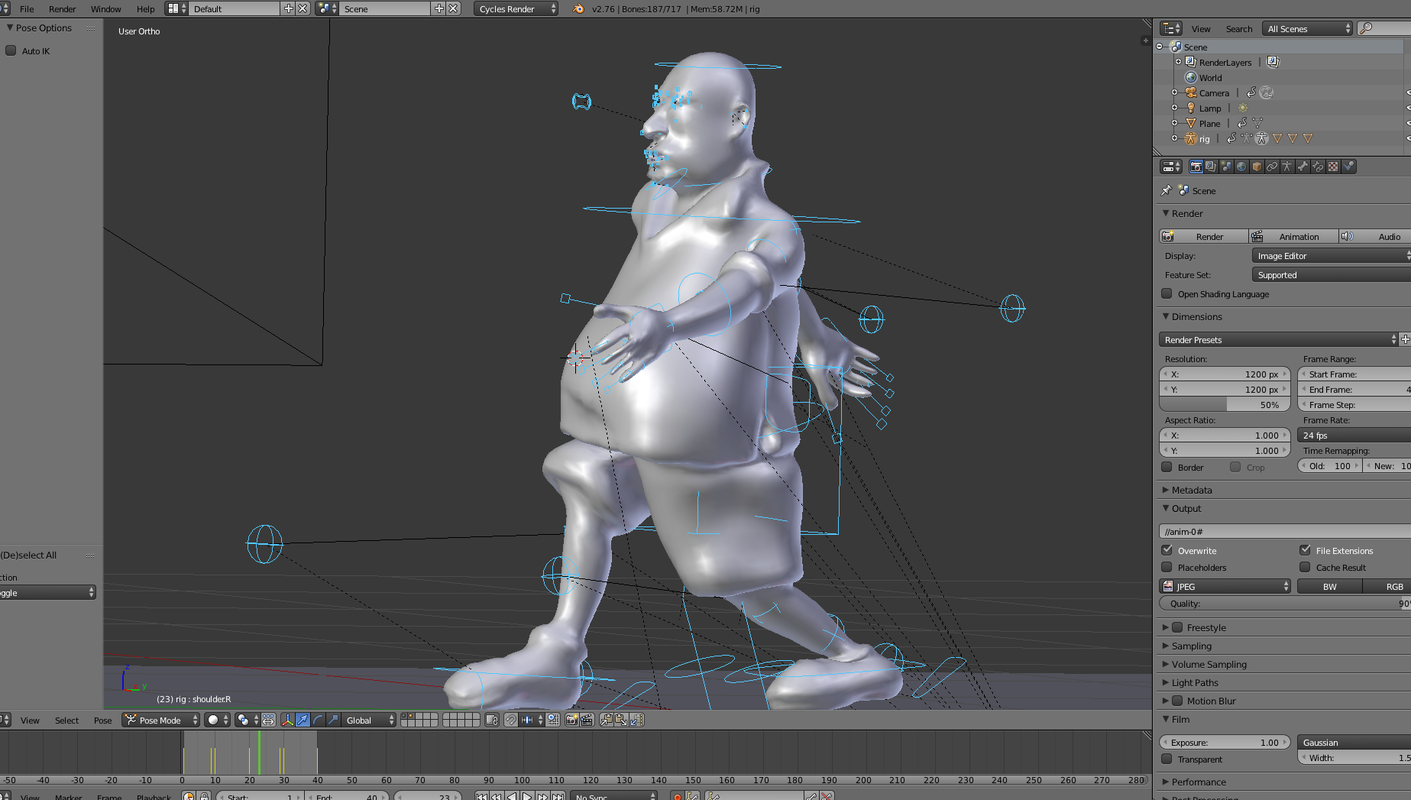The height and width of the screenshot is (800, 1411).
Task: Click the rotation manipulator icon in the header
Action: coord(320,719)
